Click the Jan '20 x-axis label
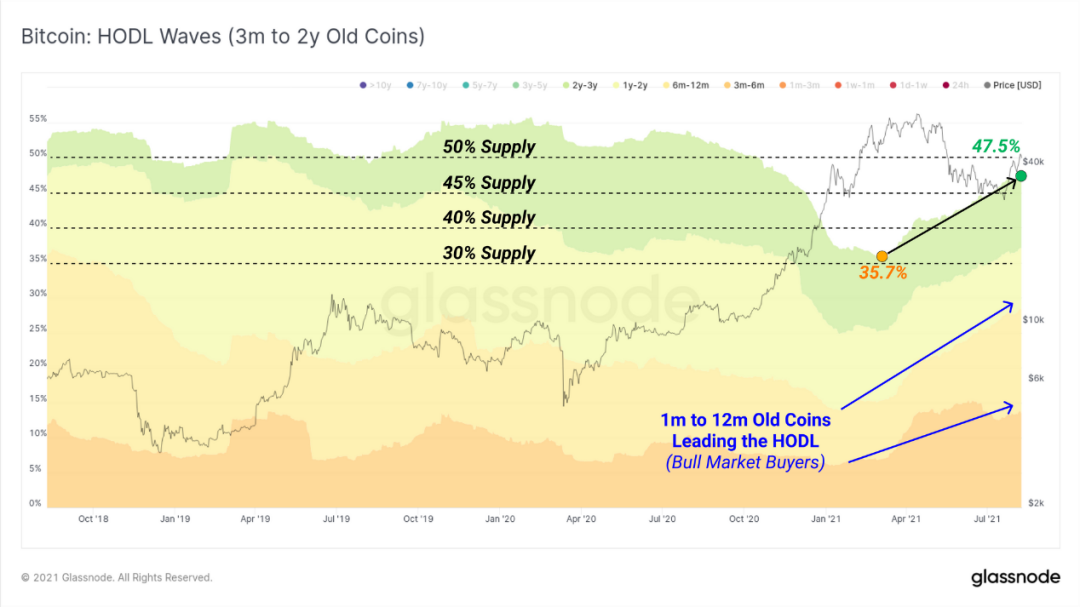1080x607 pixels. (x=499, y=519)
